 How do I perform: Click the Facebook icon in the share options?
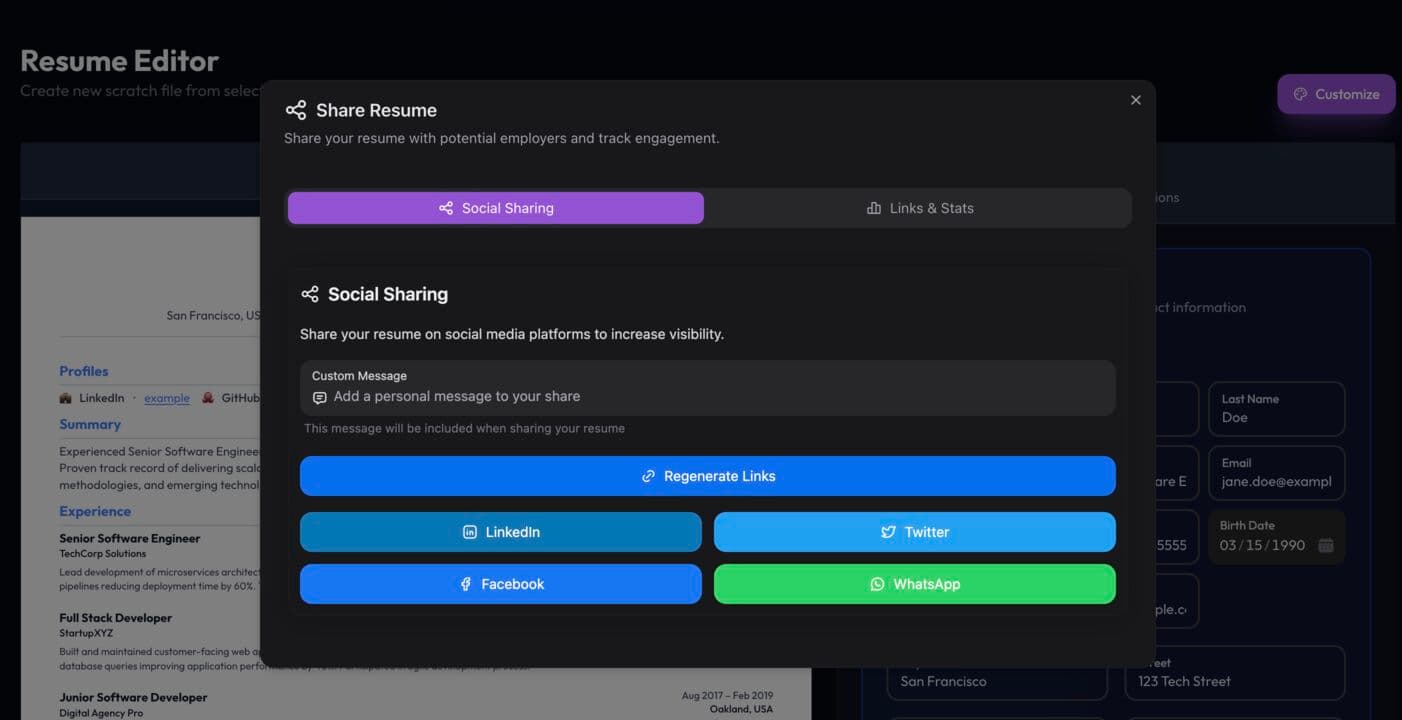463,583
